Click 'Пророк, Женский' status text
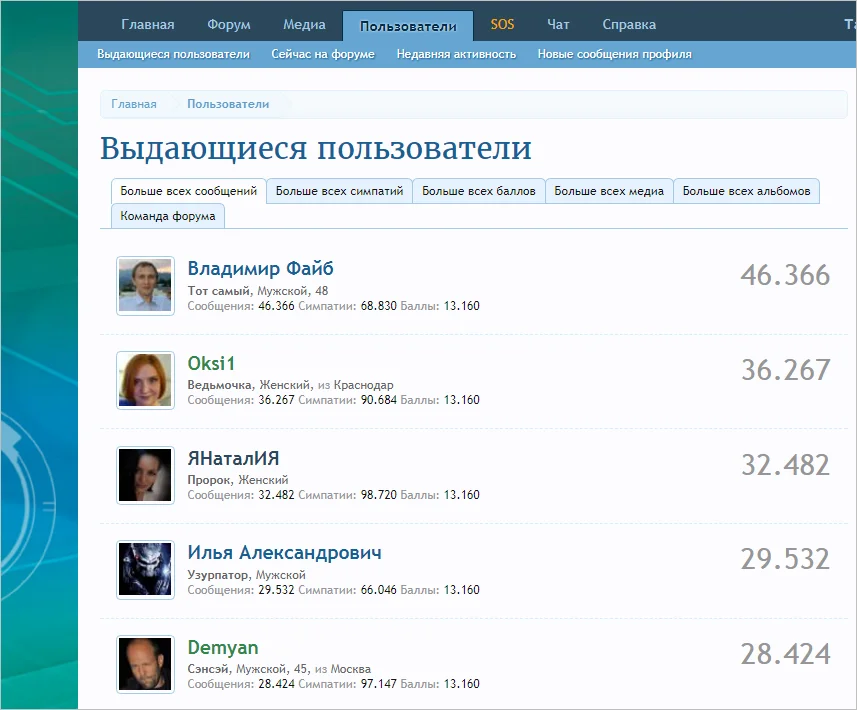Viewport: 857px width, 710px height. 238,480
